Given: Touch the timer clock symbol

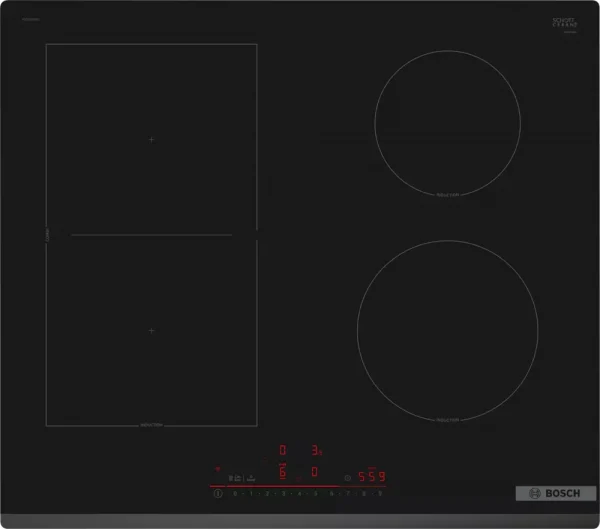Looking at the screenshot, I should tap(347, 478).
